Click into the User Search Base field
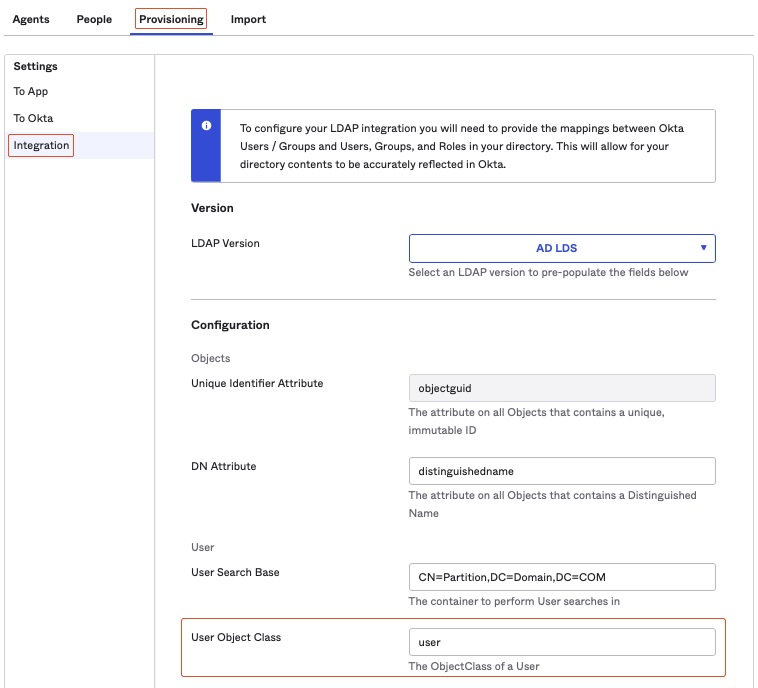Screen dimensions: 758x688 pos(562,577)
